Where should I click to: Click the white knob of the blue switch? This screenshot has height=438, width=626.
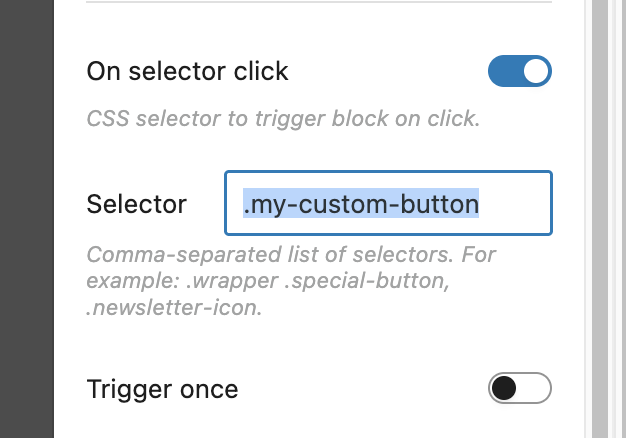(536, 72)
